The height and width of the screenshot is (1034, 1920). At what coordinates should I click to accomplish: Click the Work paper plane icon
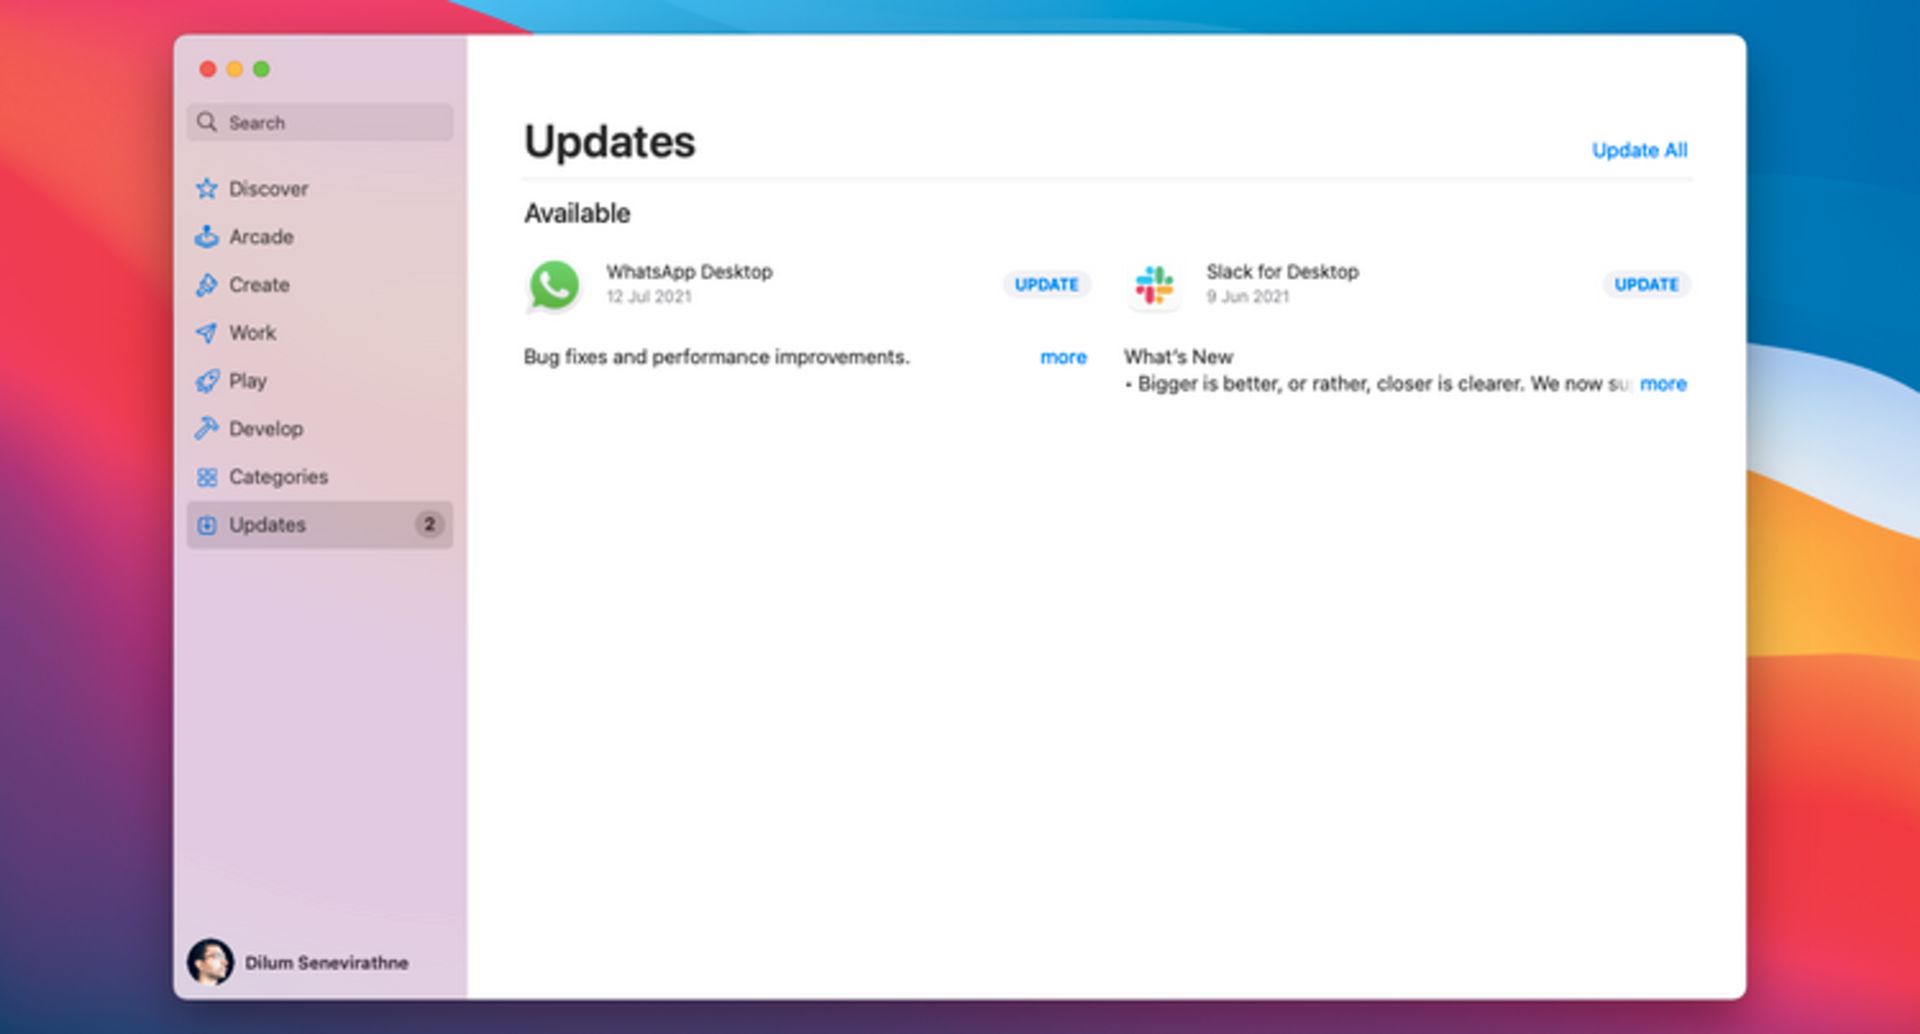[207, 333]
